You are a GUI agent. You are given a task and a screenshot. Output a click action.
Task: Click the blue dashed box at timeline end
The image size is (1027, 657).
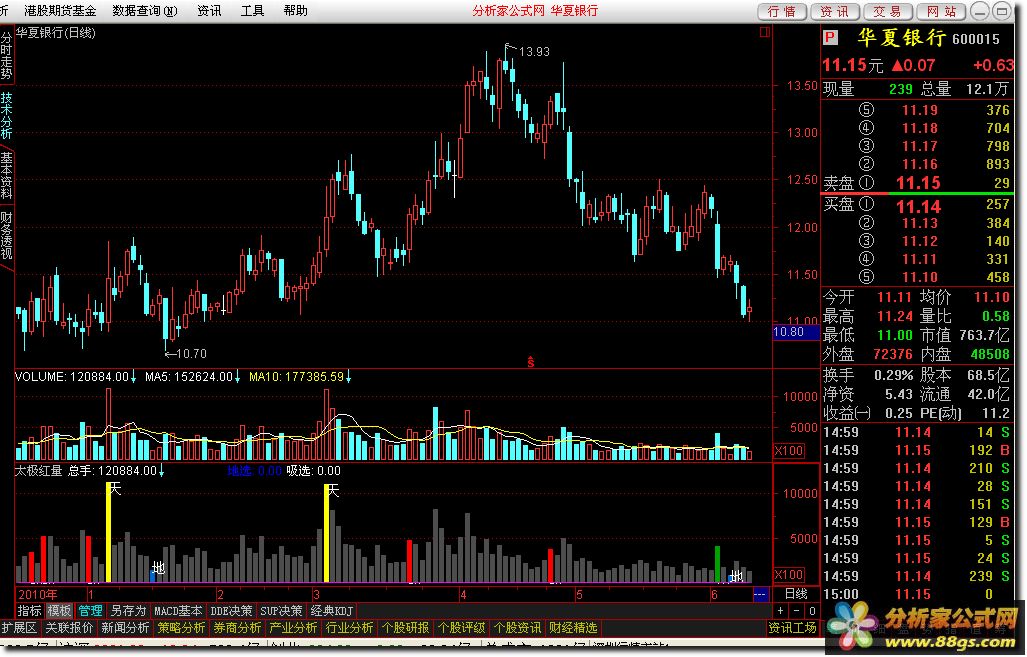pyautogui.click(x=760, y=595)
